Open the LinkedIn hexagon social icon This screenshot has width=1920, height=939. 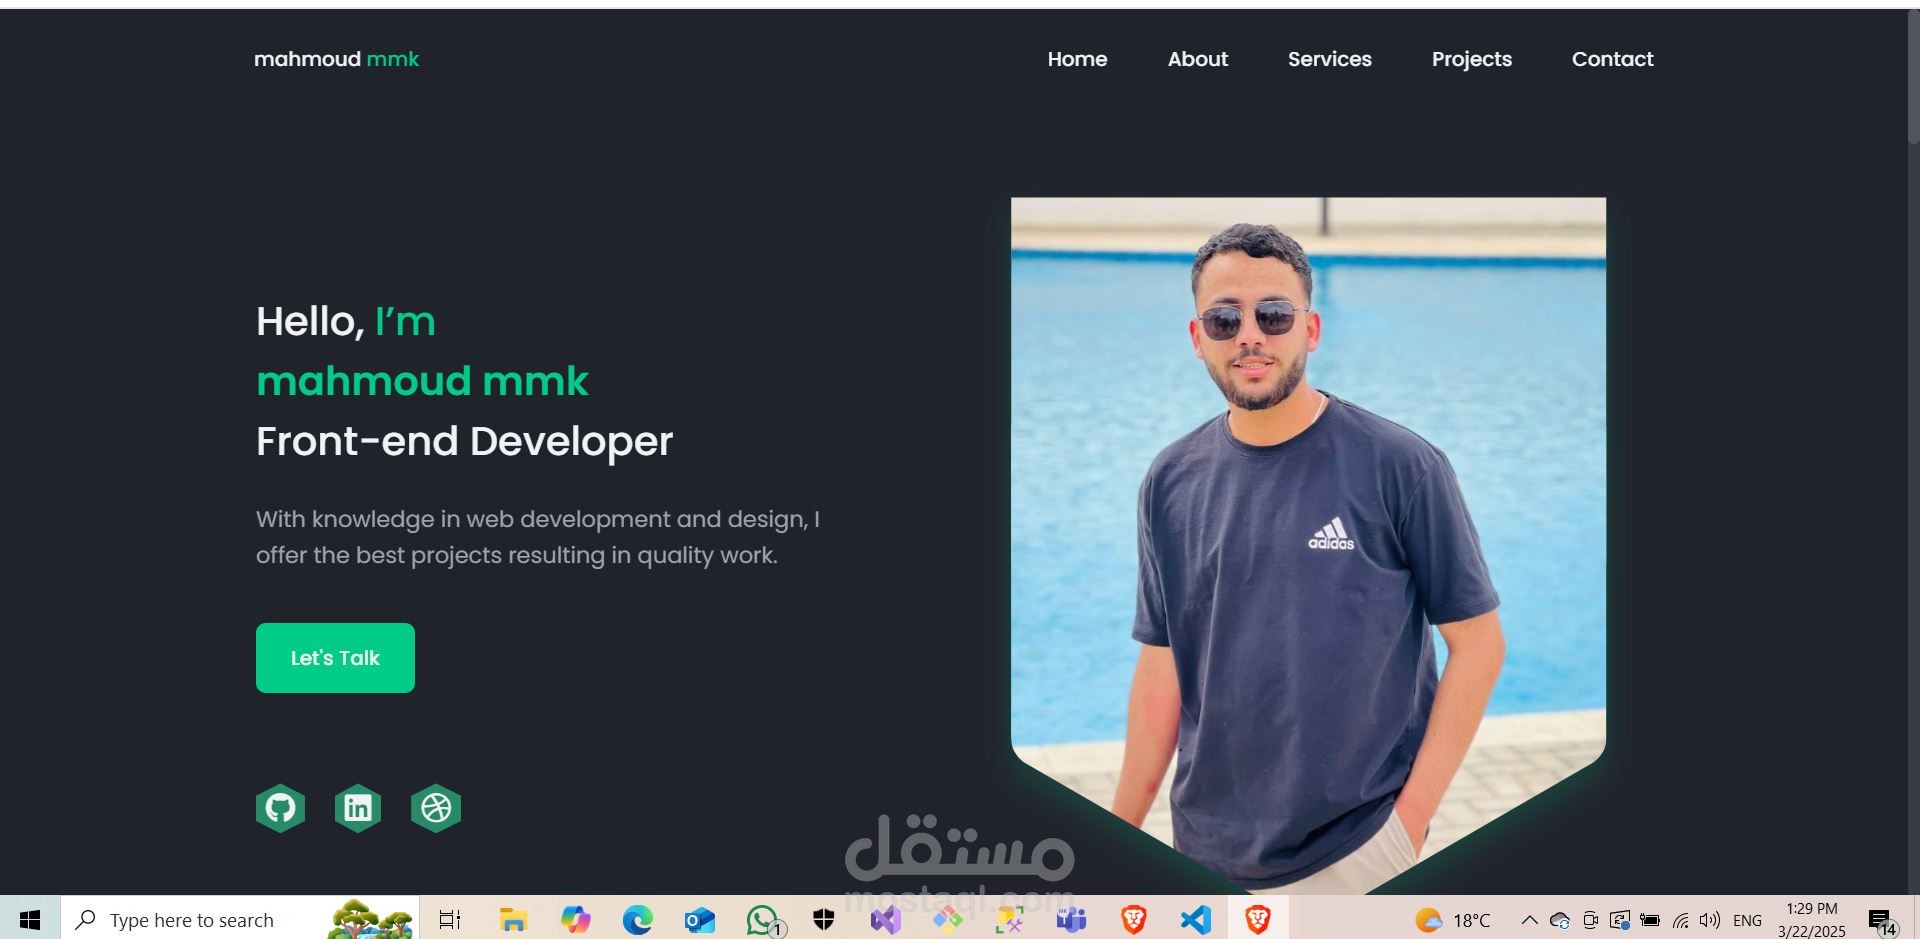click(358, 808)
